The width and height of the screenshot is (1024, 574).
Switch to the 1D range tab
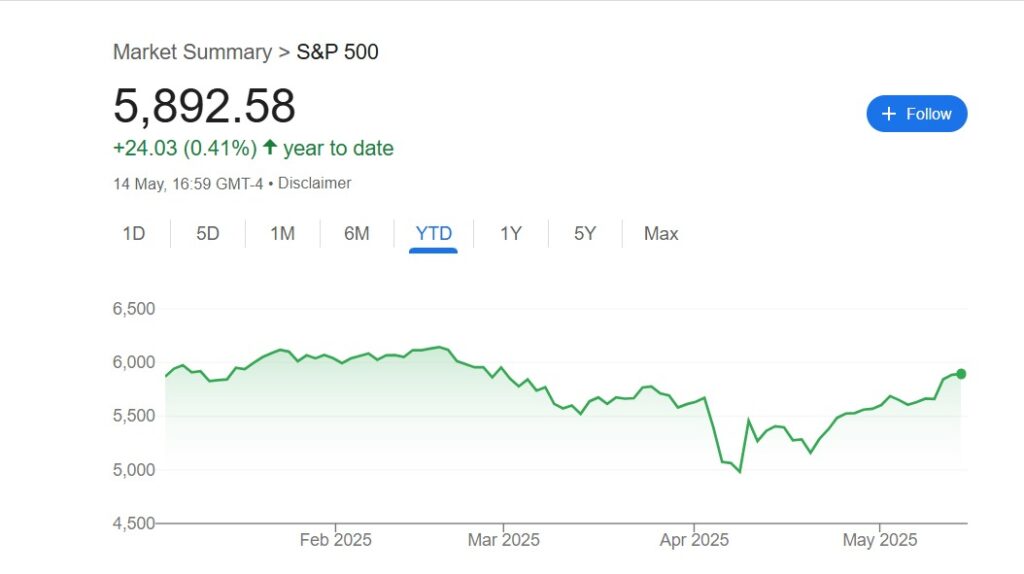[x=134, y=234]
